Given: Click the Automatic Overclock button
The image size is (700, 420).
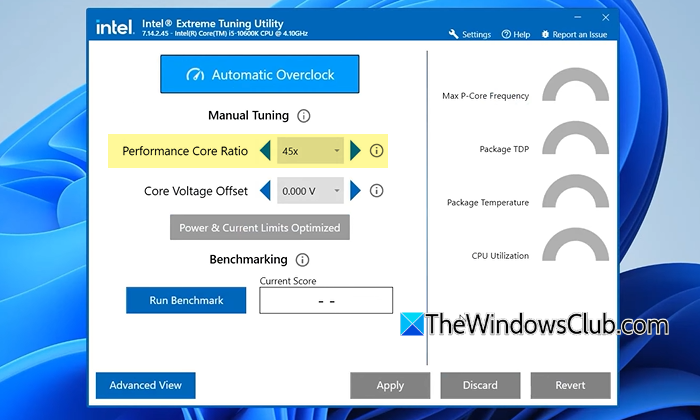Looking at the screenshot, I should [259, 74].
